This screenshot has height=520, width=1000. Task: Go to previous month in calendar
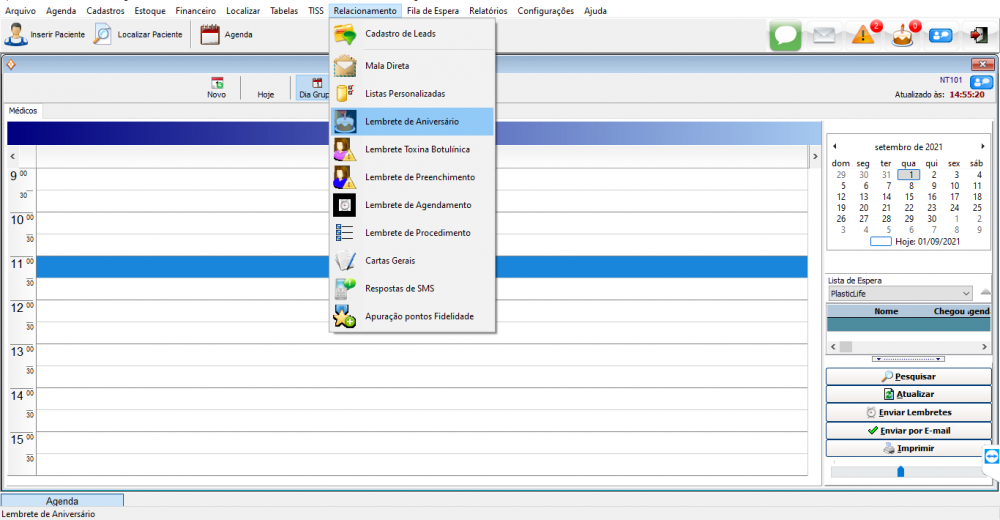point(835,146)
